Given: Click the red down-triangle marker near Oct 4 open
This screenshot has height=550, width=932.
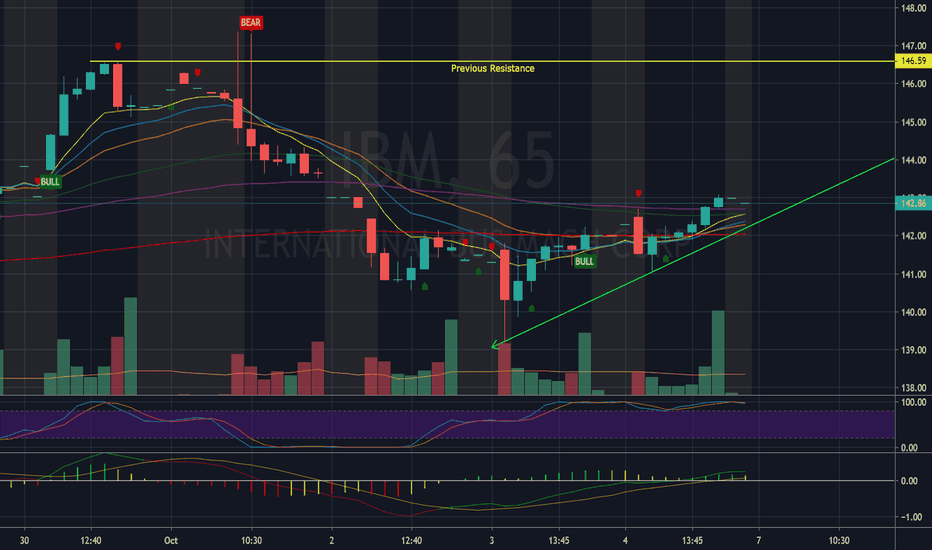Looking at the screenshot, I should coord(638,194).
